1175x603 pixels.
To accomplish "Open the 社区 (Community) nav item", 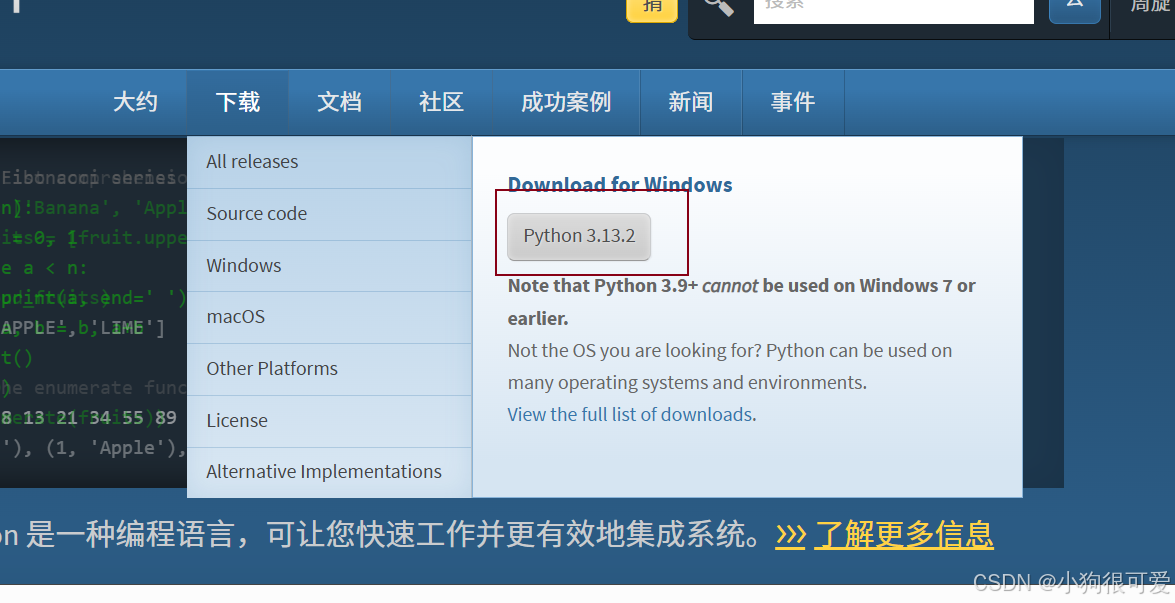I will coord(441,102).
